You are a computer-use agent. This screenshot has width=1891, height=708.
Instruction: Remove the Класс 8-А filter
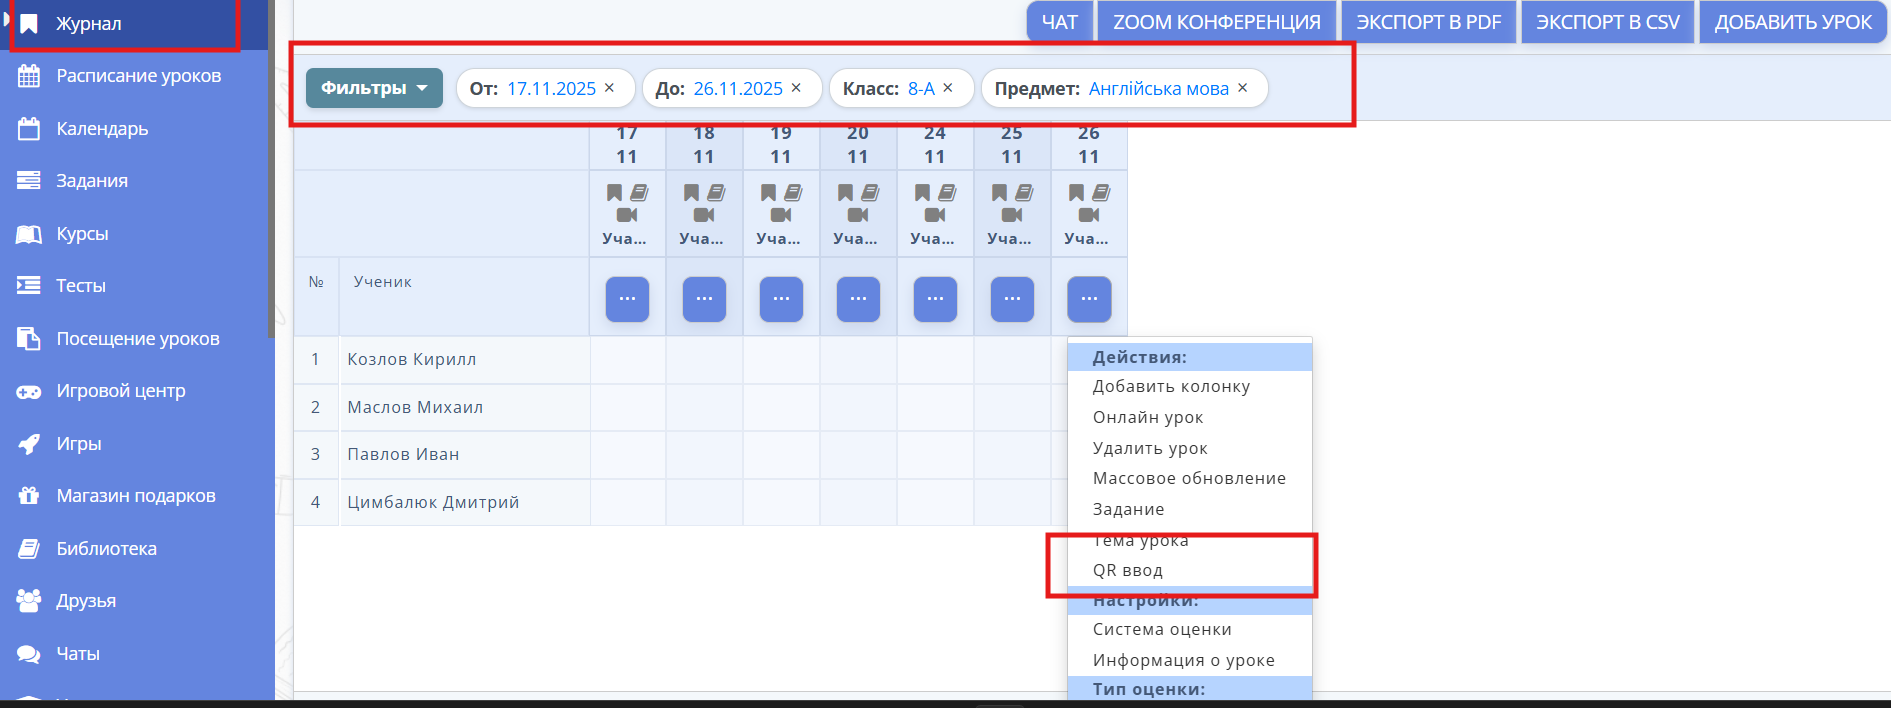[x=948, y=88]
